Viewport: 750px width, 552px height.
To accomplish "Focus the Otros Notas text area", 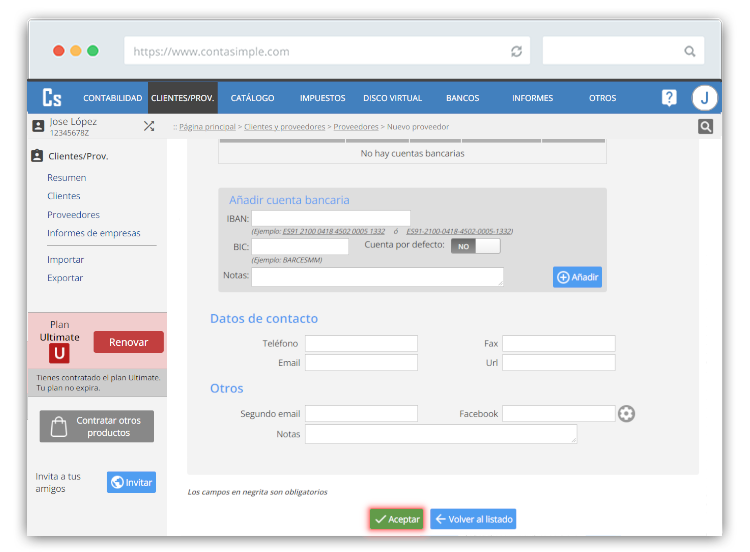I will [441, 434].
